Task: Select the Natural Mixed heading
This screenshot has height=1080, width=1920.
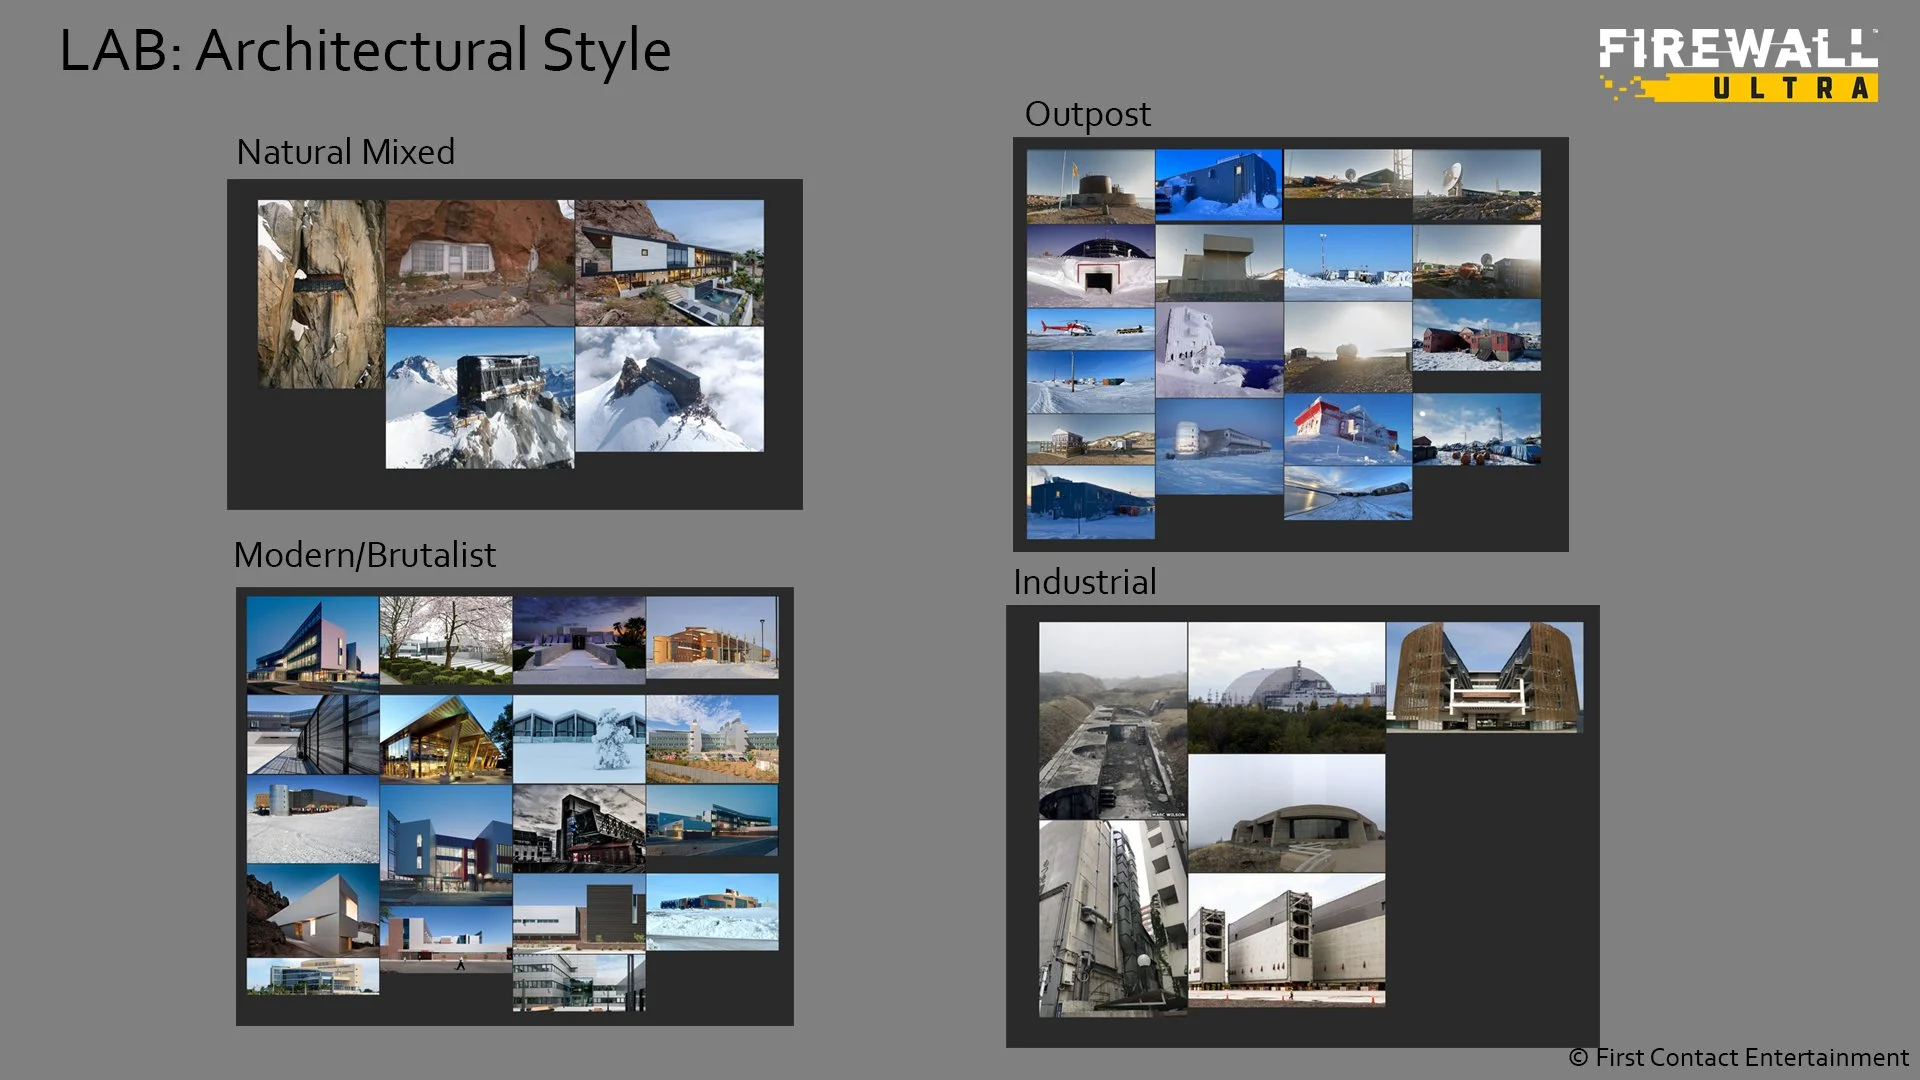Action: point(345,152)
